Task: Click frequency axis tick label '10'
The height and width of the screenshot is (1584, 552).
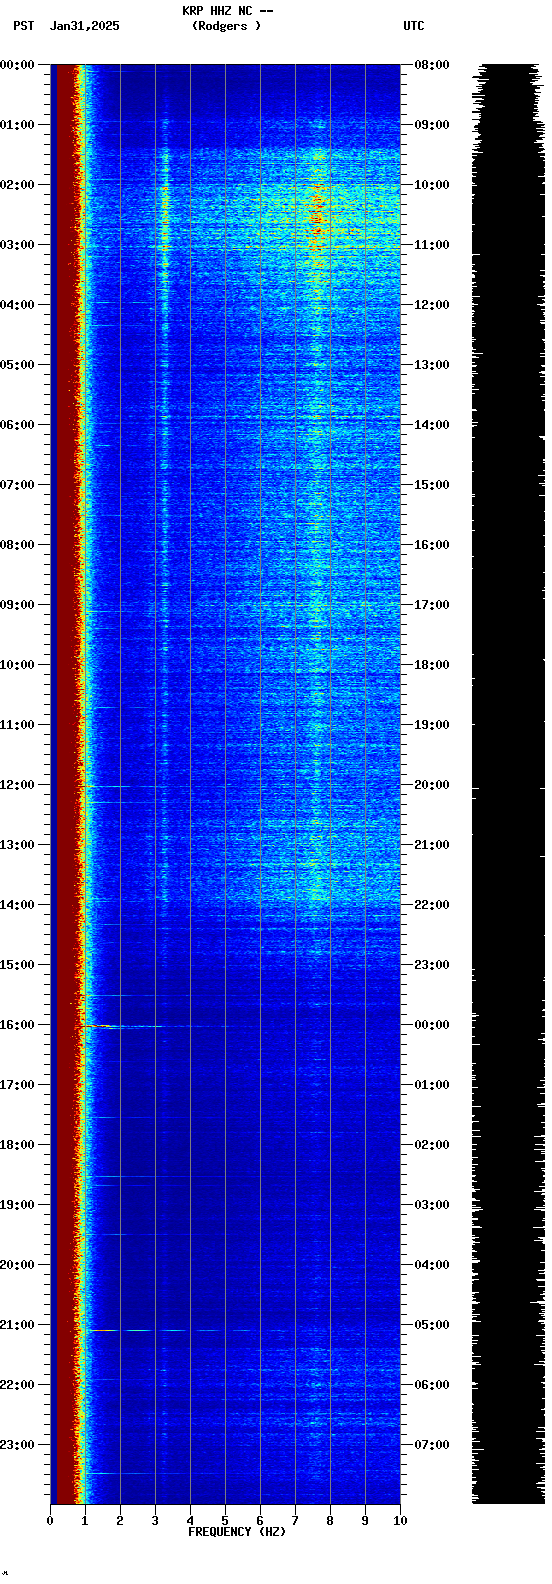Action: (400, 1521)
